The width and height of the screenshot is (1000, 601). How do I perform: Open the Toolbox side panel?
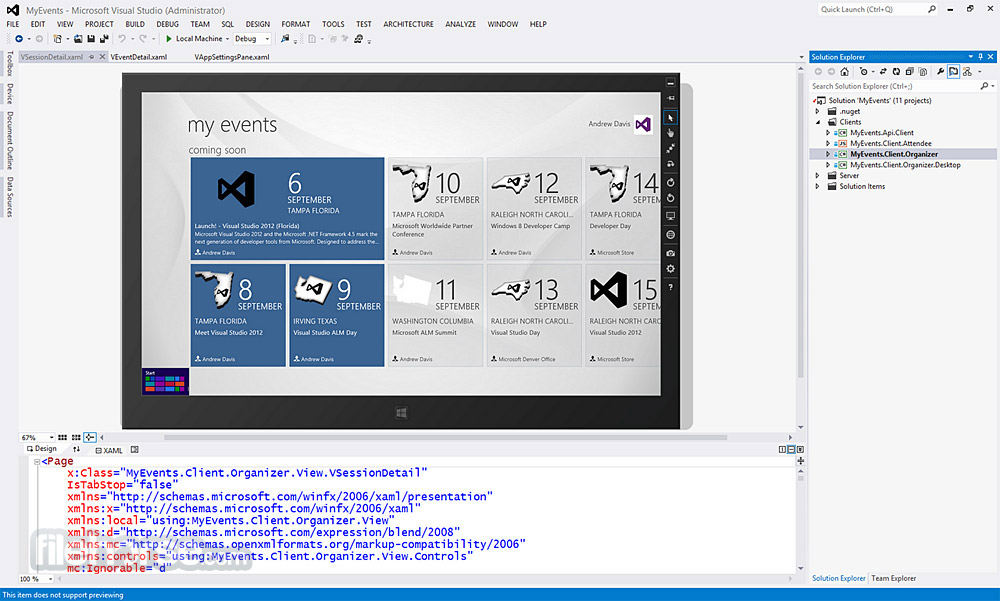coord(10,63)
